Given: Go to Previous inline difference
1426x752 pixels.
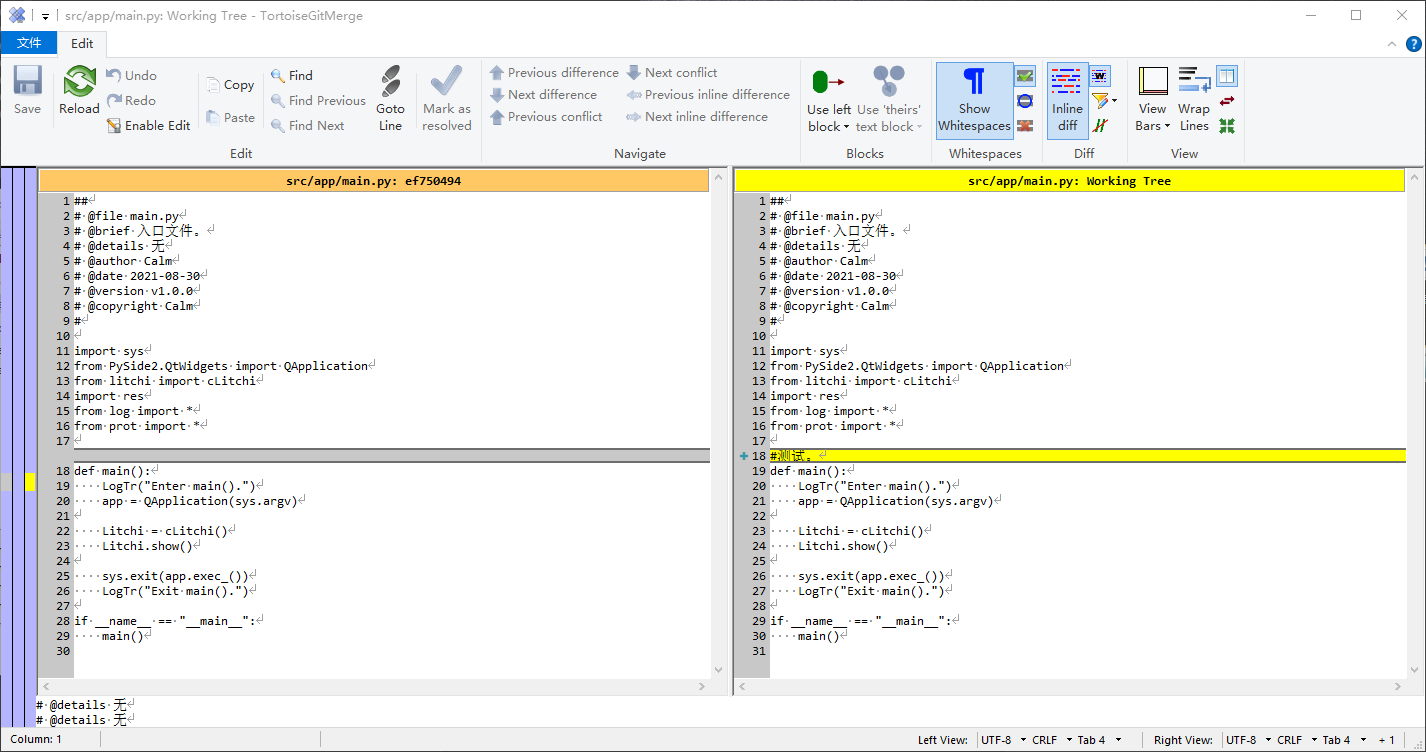Looking at the screenshot, I should point(708,94).
